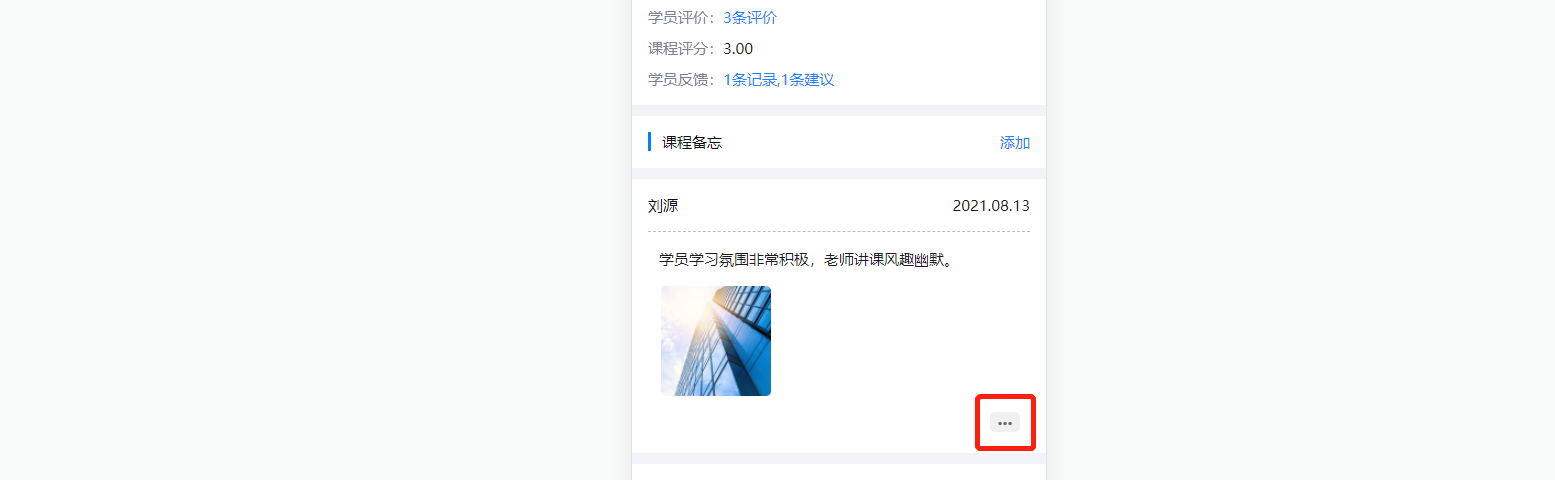This screenshot has width=1555, height=480.
Task: Click the 课程评分 label
Action: 685,49
